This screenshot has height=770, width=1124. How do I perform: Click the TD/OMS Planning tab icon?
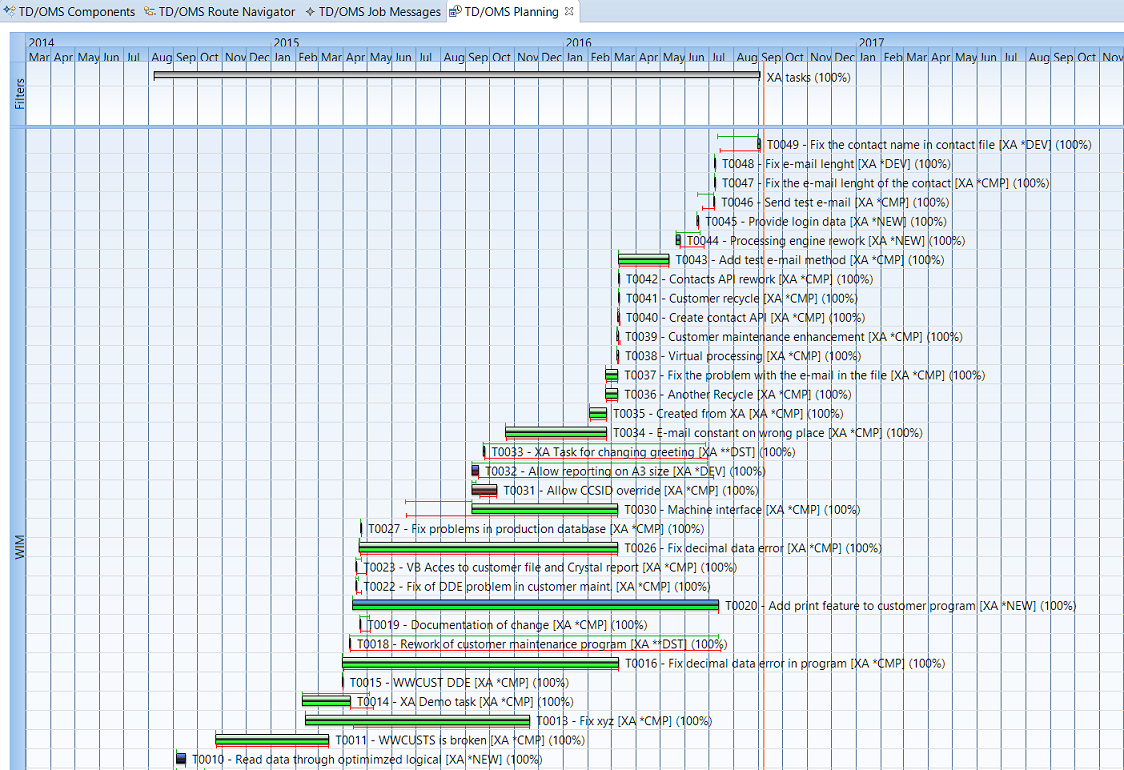(455, 12)
